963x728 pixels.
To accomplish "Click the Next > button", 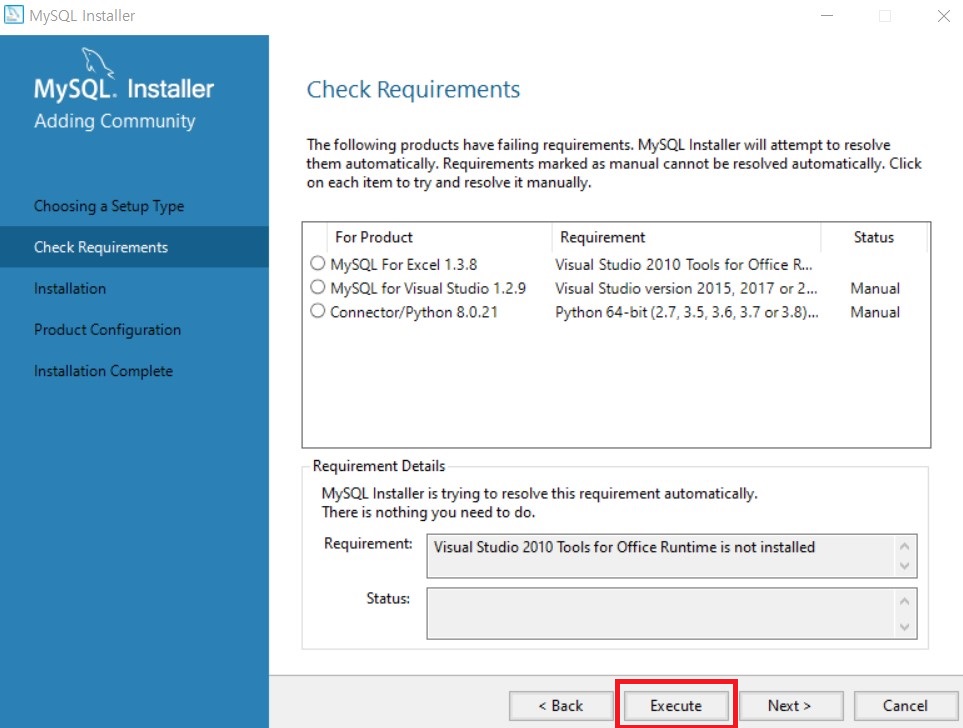I will pyautogui.click(x=790, y=705).
